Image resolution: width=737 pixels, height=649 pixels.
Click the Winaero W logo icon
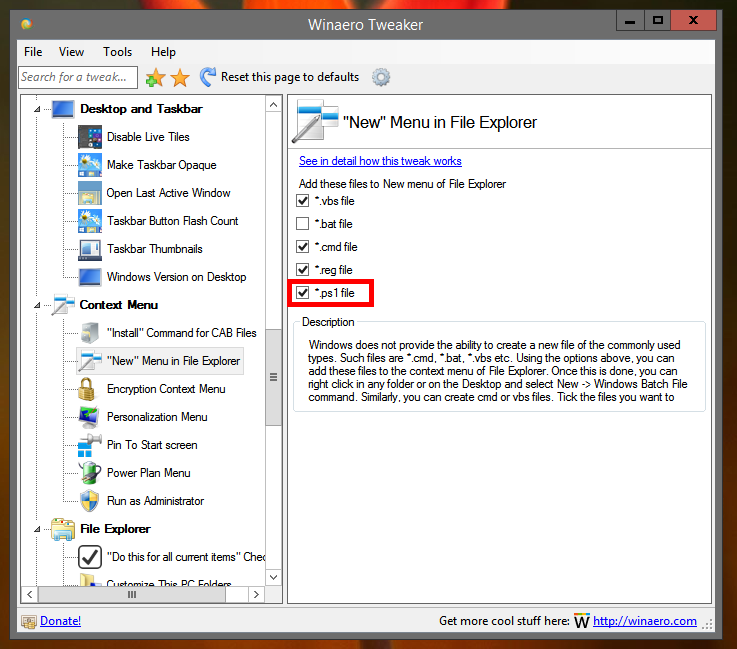[x=582, y=621]
